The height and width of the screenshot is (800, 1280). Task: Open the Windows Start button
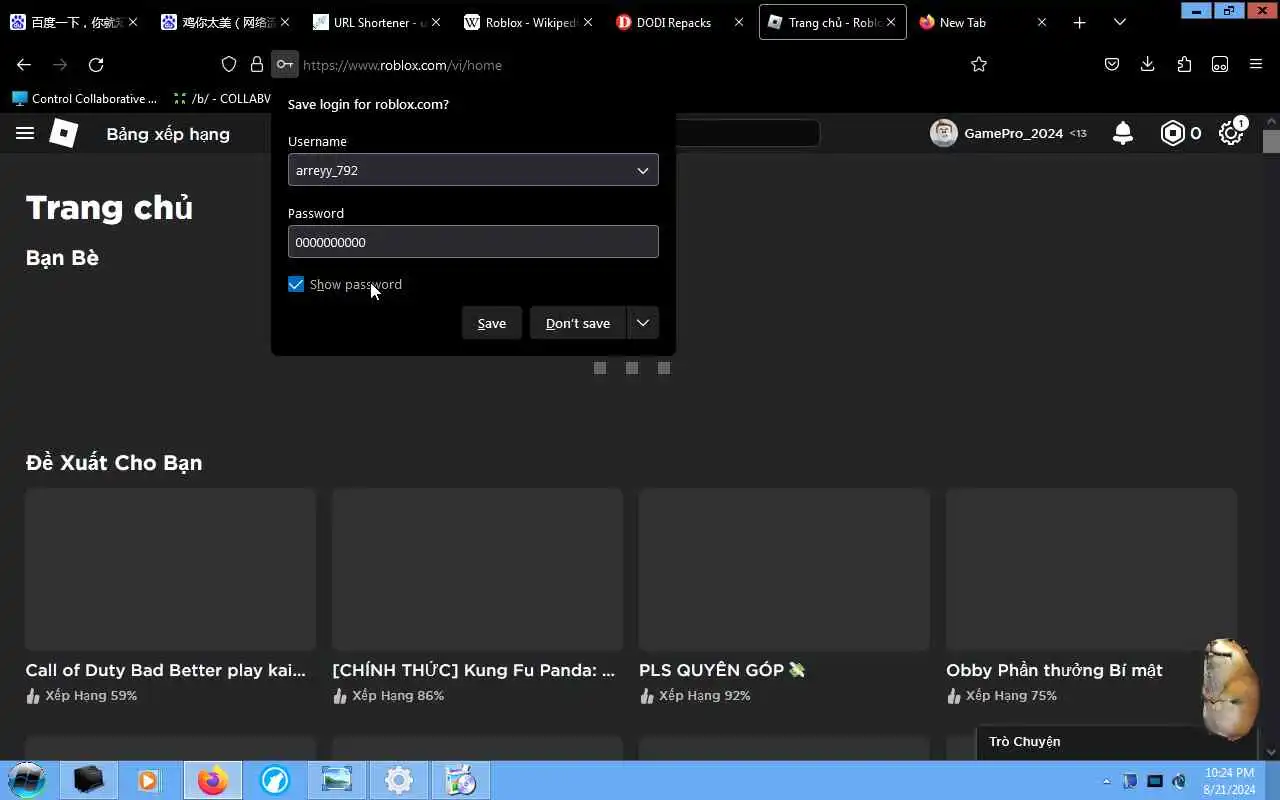[x=27, y=780]
